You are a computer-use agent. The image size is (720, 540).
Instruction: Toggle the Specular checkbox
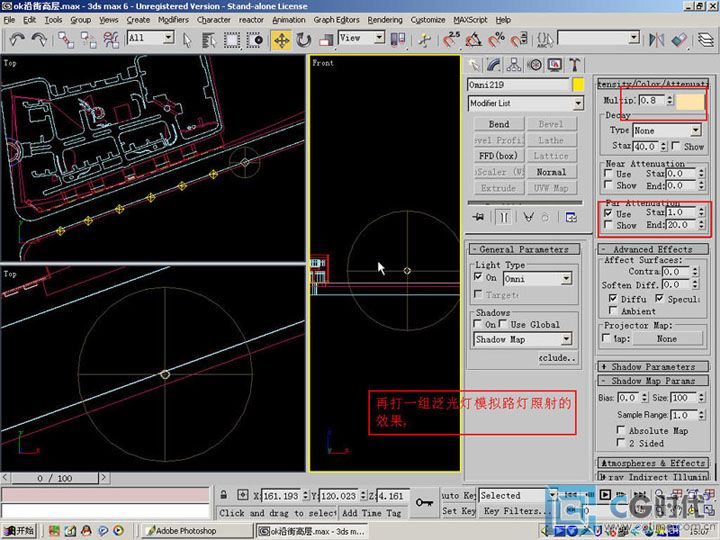[659, 298]
